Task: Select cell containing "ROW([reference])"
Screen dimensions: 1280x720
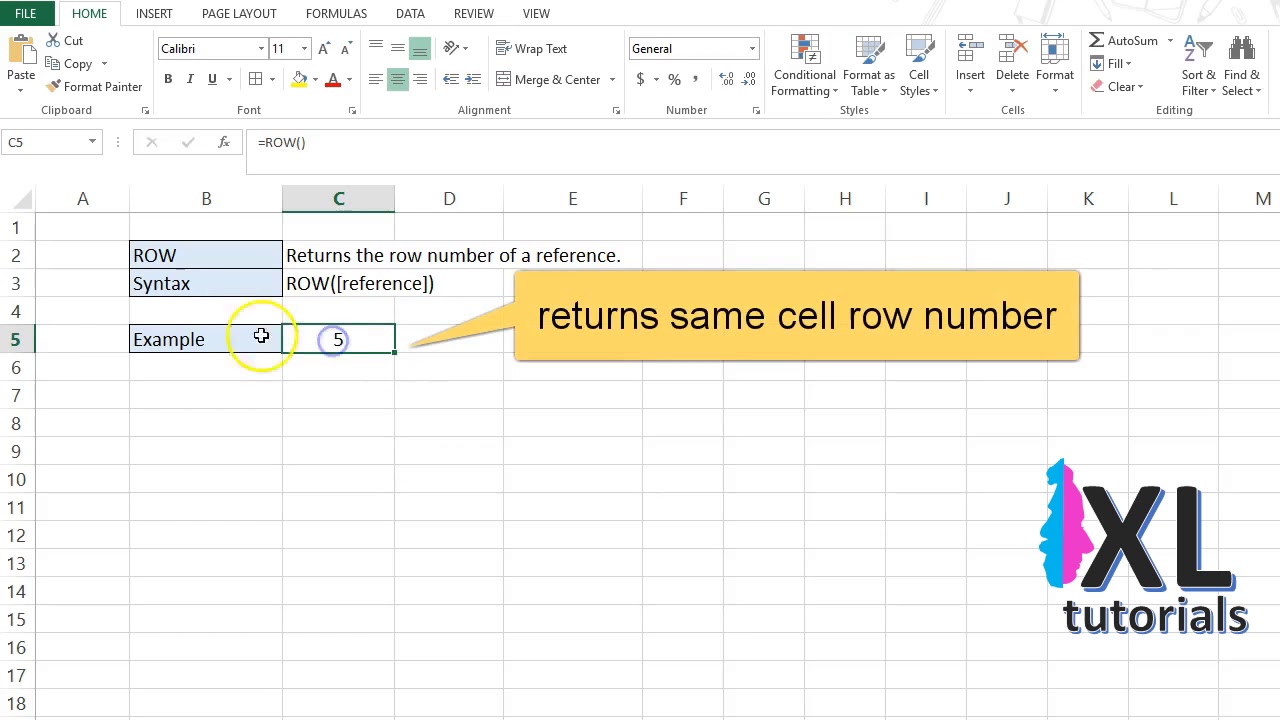Action: [339, 284]
